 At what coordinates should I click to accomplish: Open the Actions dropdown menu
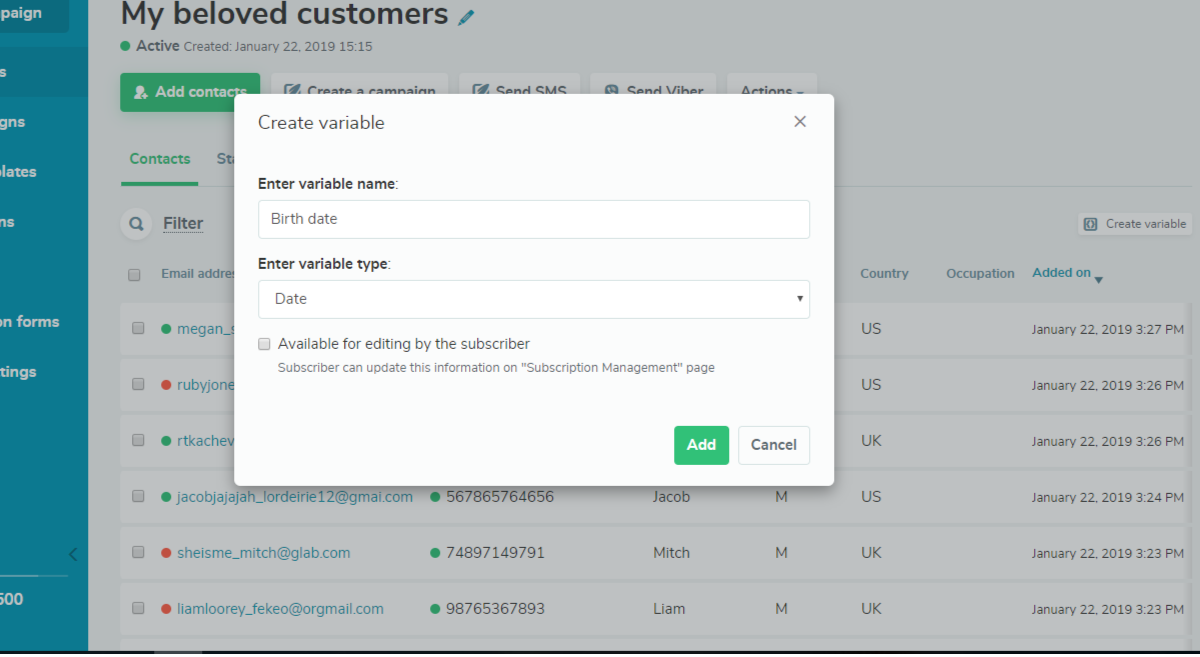pos(771,90)
